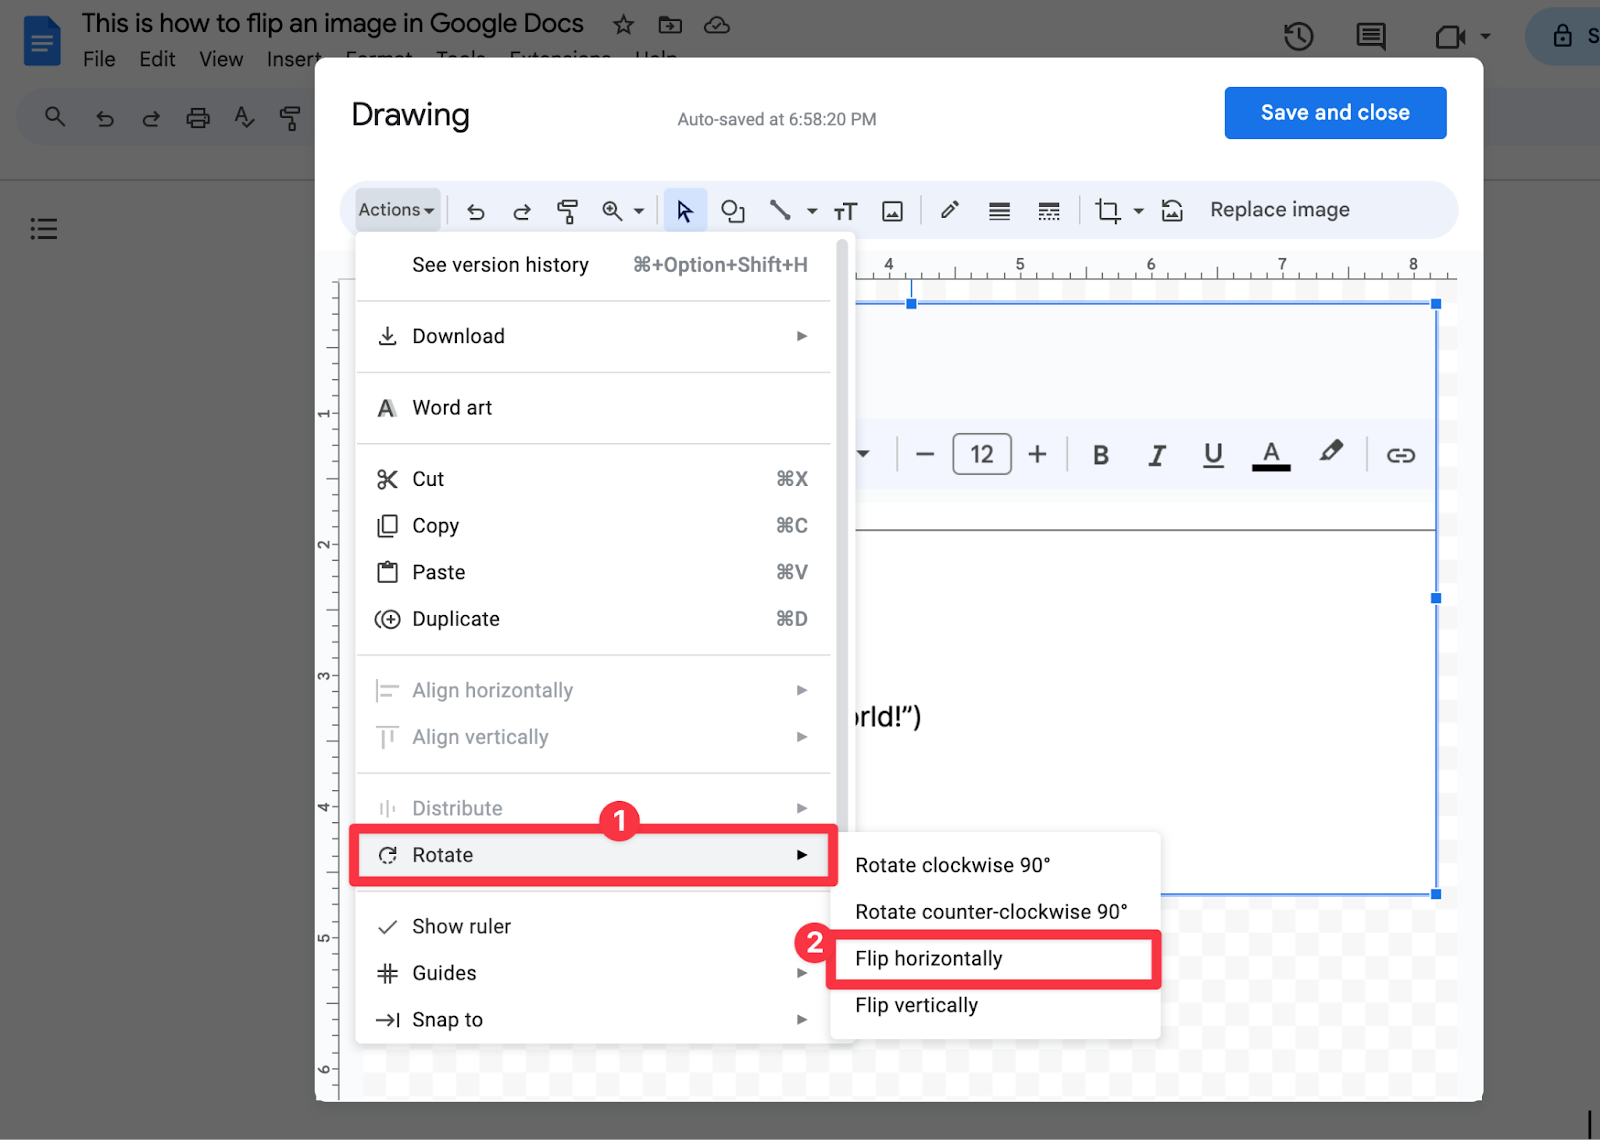Expand the Line tool dropdown arrow

pos(812,211)
